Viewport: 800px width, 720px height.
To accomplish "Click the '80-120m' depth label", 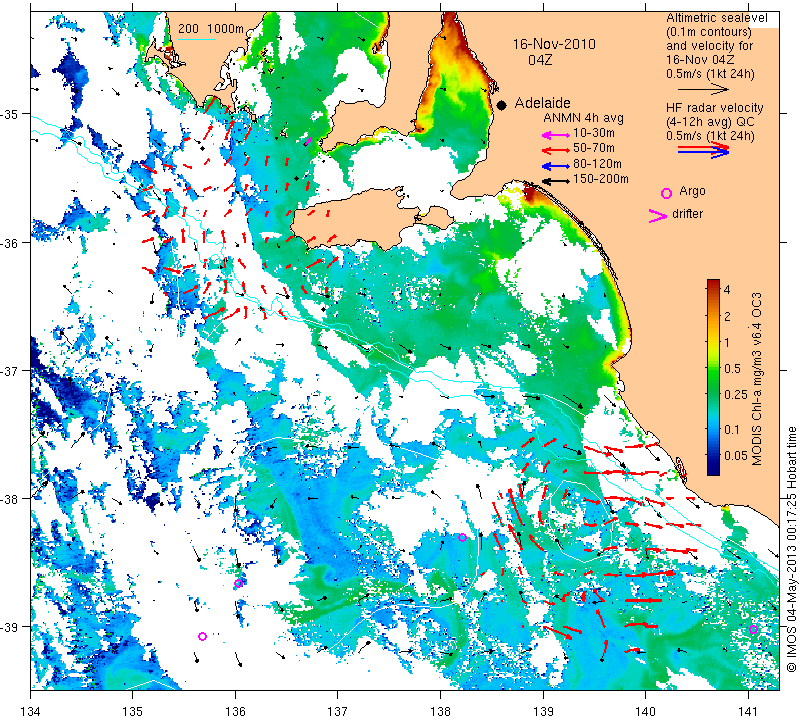I will [x=597, y=164].
